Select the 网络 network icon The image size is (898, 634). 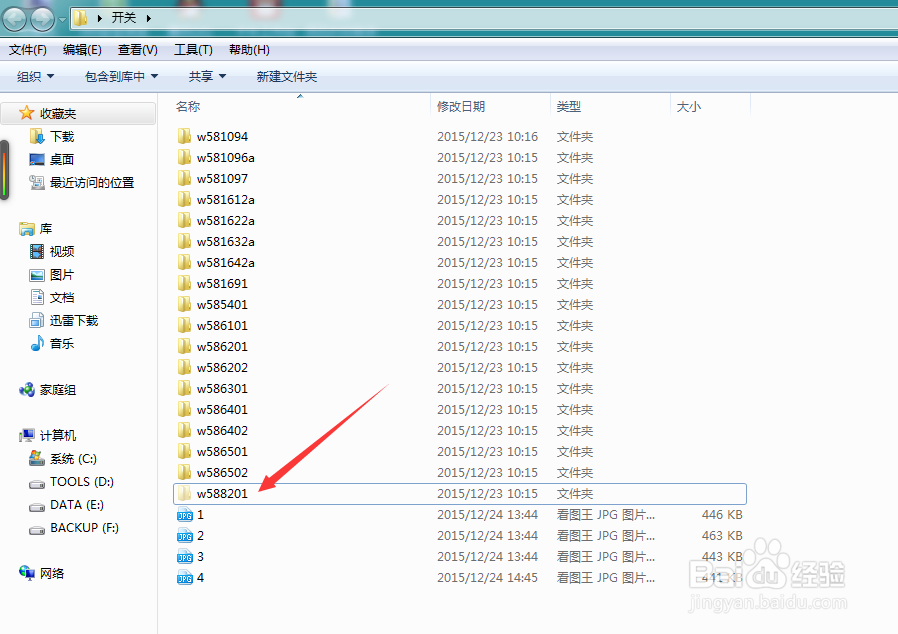point(26,573)
